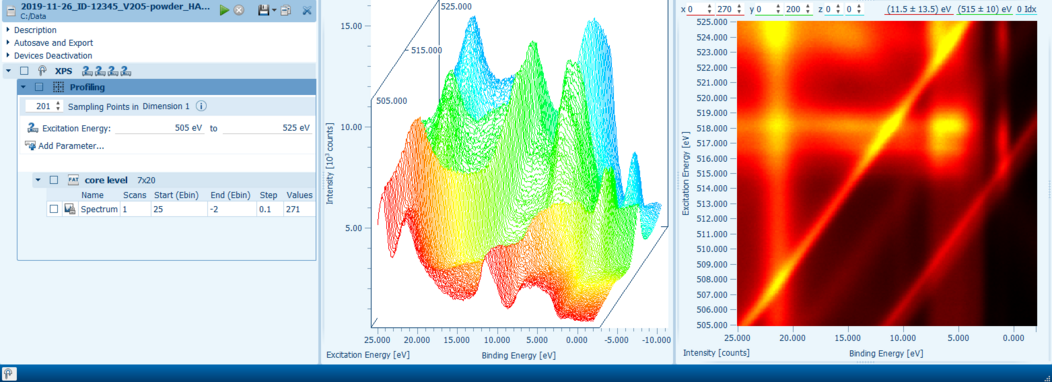Select the End (Ebin) cell showing -2
This screenshot has width=1052, height=382.
point(232,209)
